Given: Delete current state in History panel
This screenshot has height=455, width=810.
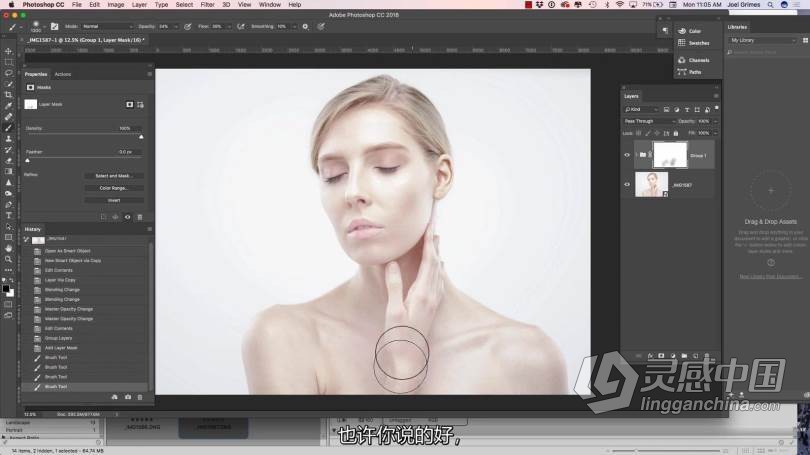Looking at the screenshot, I should click(139, 397).
